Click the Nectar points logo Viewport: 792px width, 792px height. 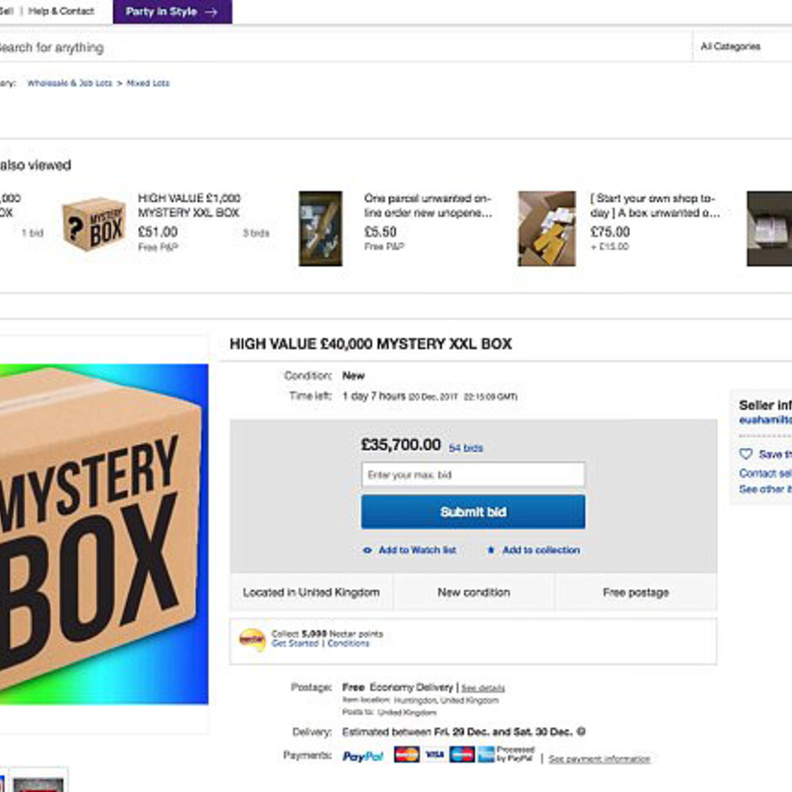253,639
